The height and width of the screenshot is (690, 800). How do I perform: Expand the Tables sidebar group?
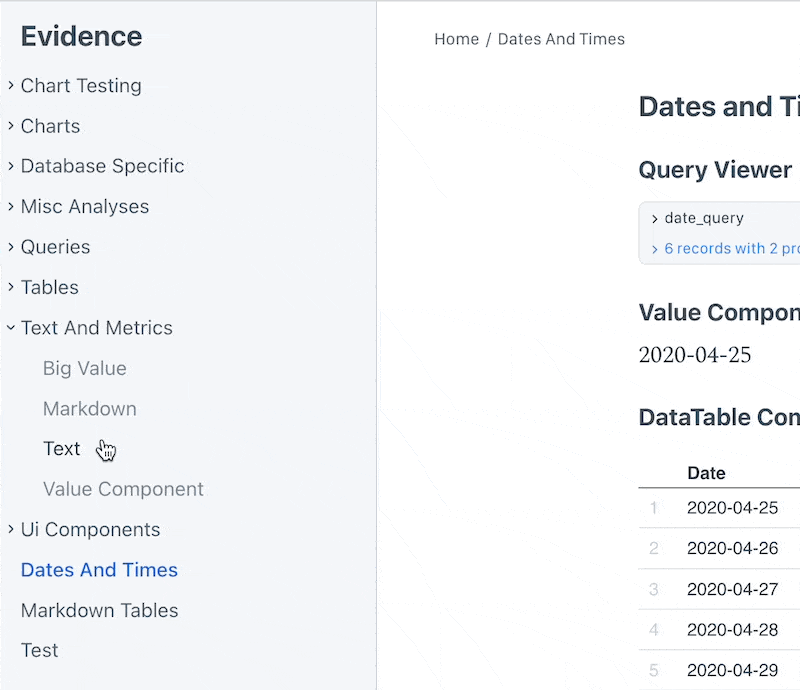click(x=10, y=287)
